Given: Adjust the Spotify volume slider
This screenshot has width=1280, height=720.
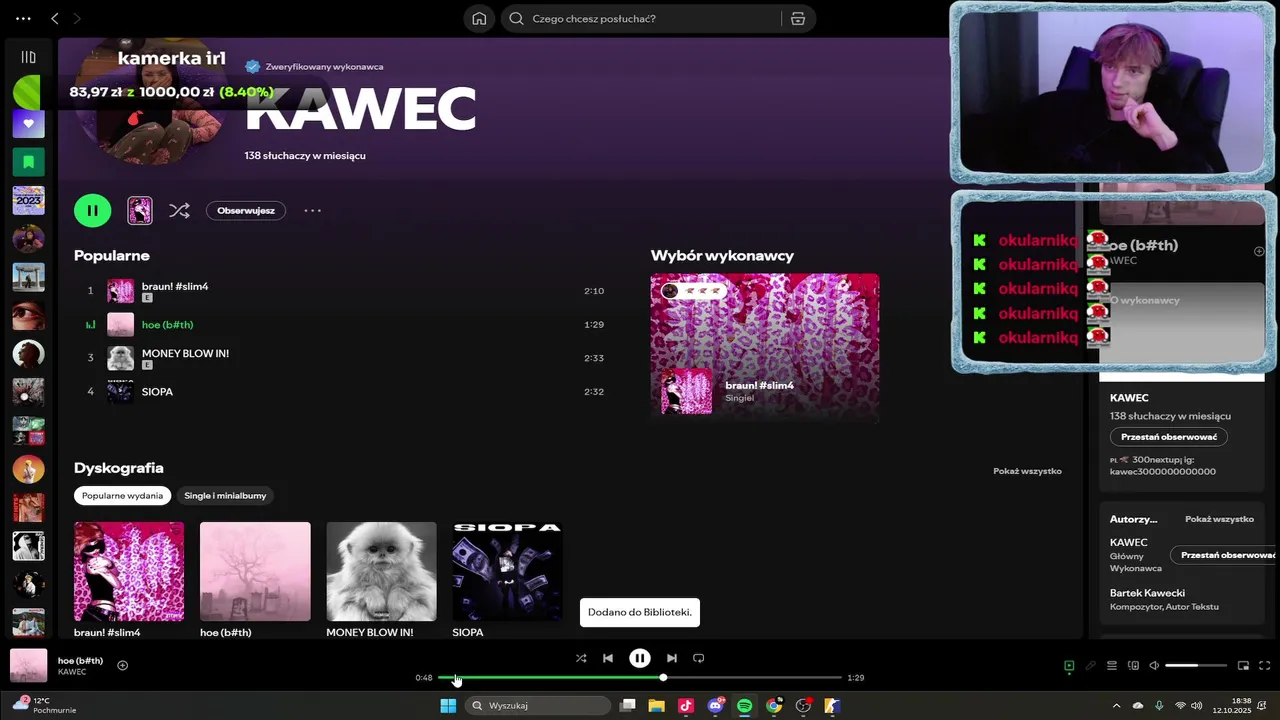Looking at the screenshot, I should 1196,665.
